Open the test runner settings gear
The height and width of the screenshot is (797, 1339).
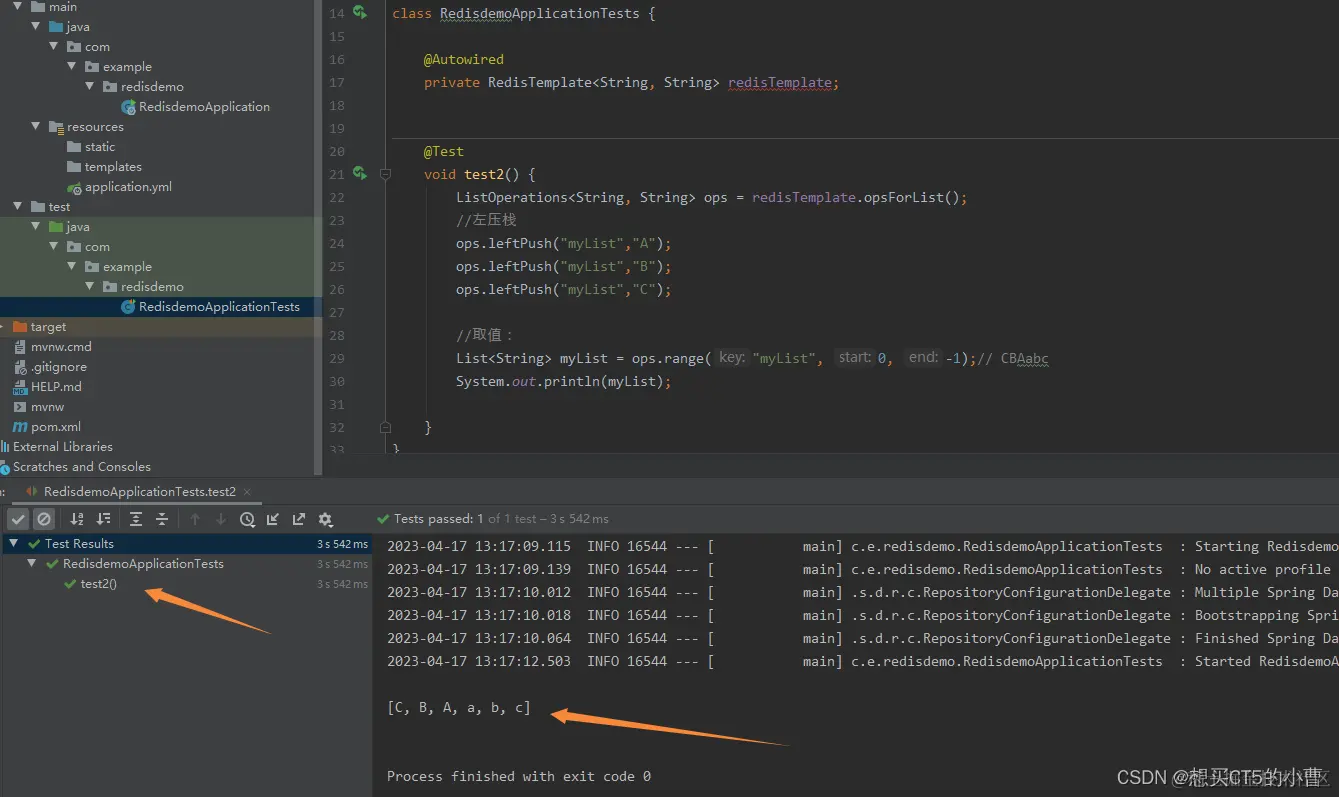[x=325, y=519]
